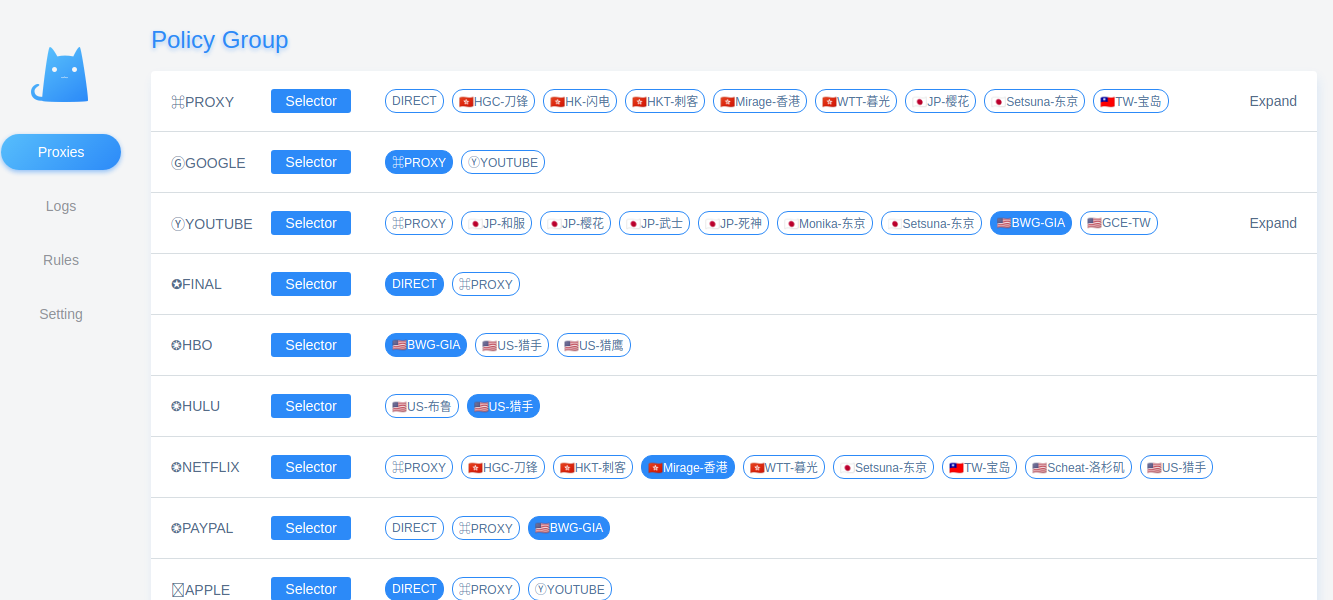Select HGC-刀锋 in the NETFLIX group
This screenshot has height=600, width=1333.
pyautogui.click(x=503, y=467)
